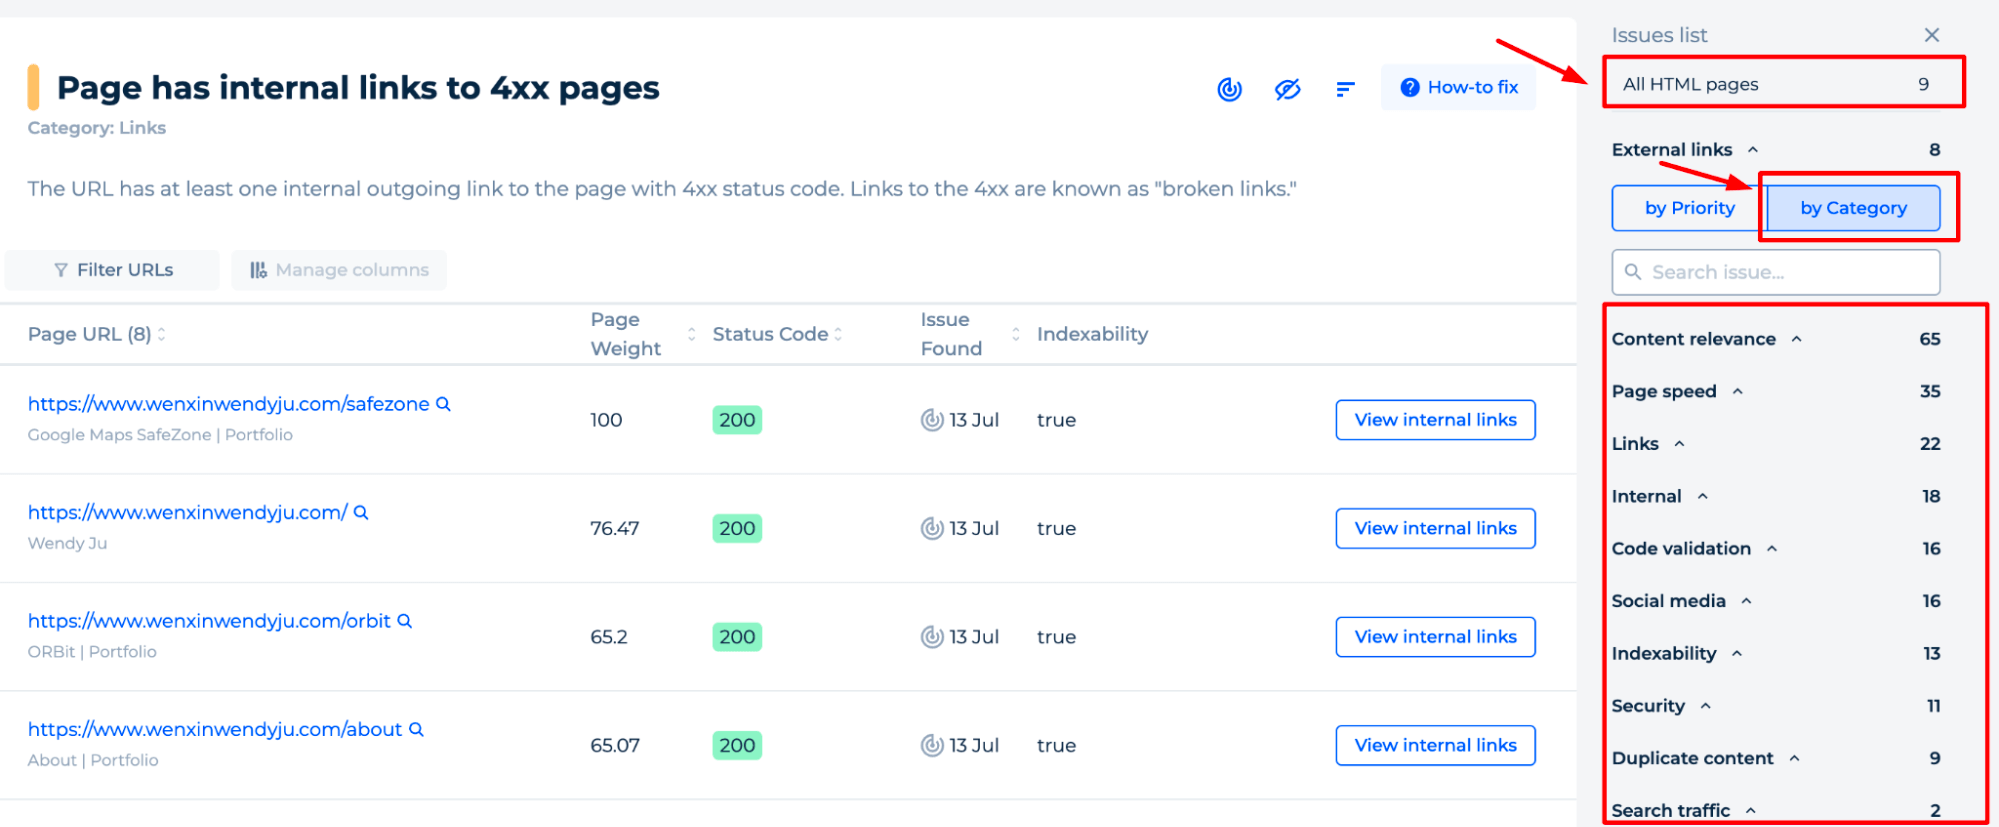Click the 'Google Maps SafeZone | Portfolio' title text
The image size is (1999, 827).
coord(160,435)
